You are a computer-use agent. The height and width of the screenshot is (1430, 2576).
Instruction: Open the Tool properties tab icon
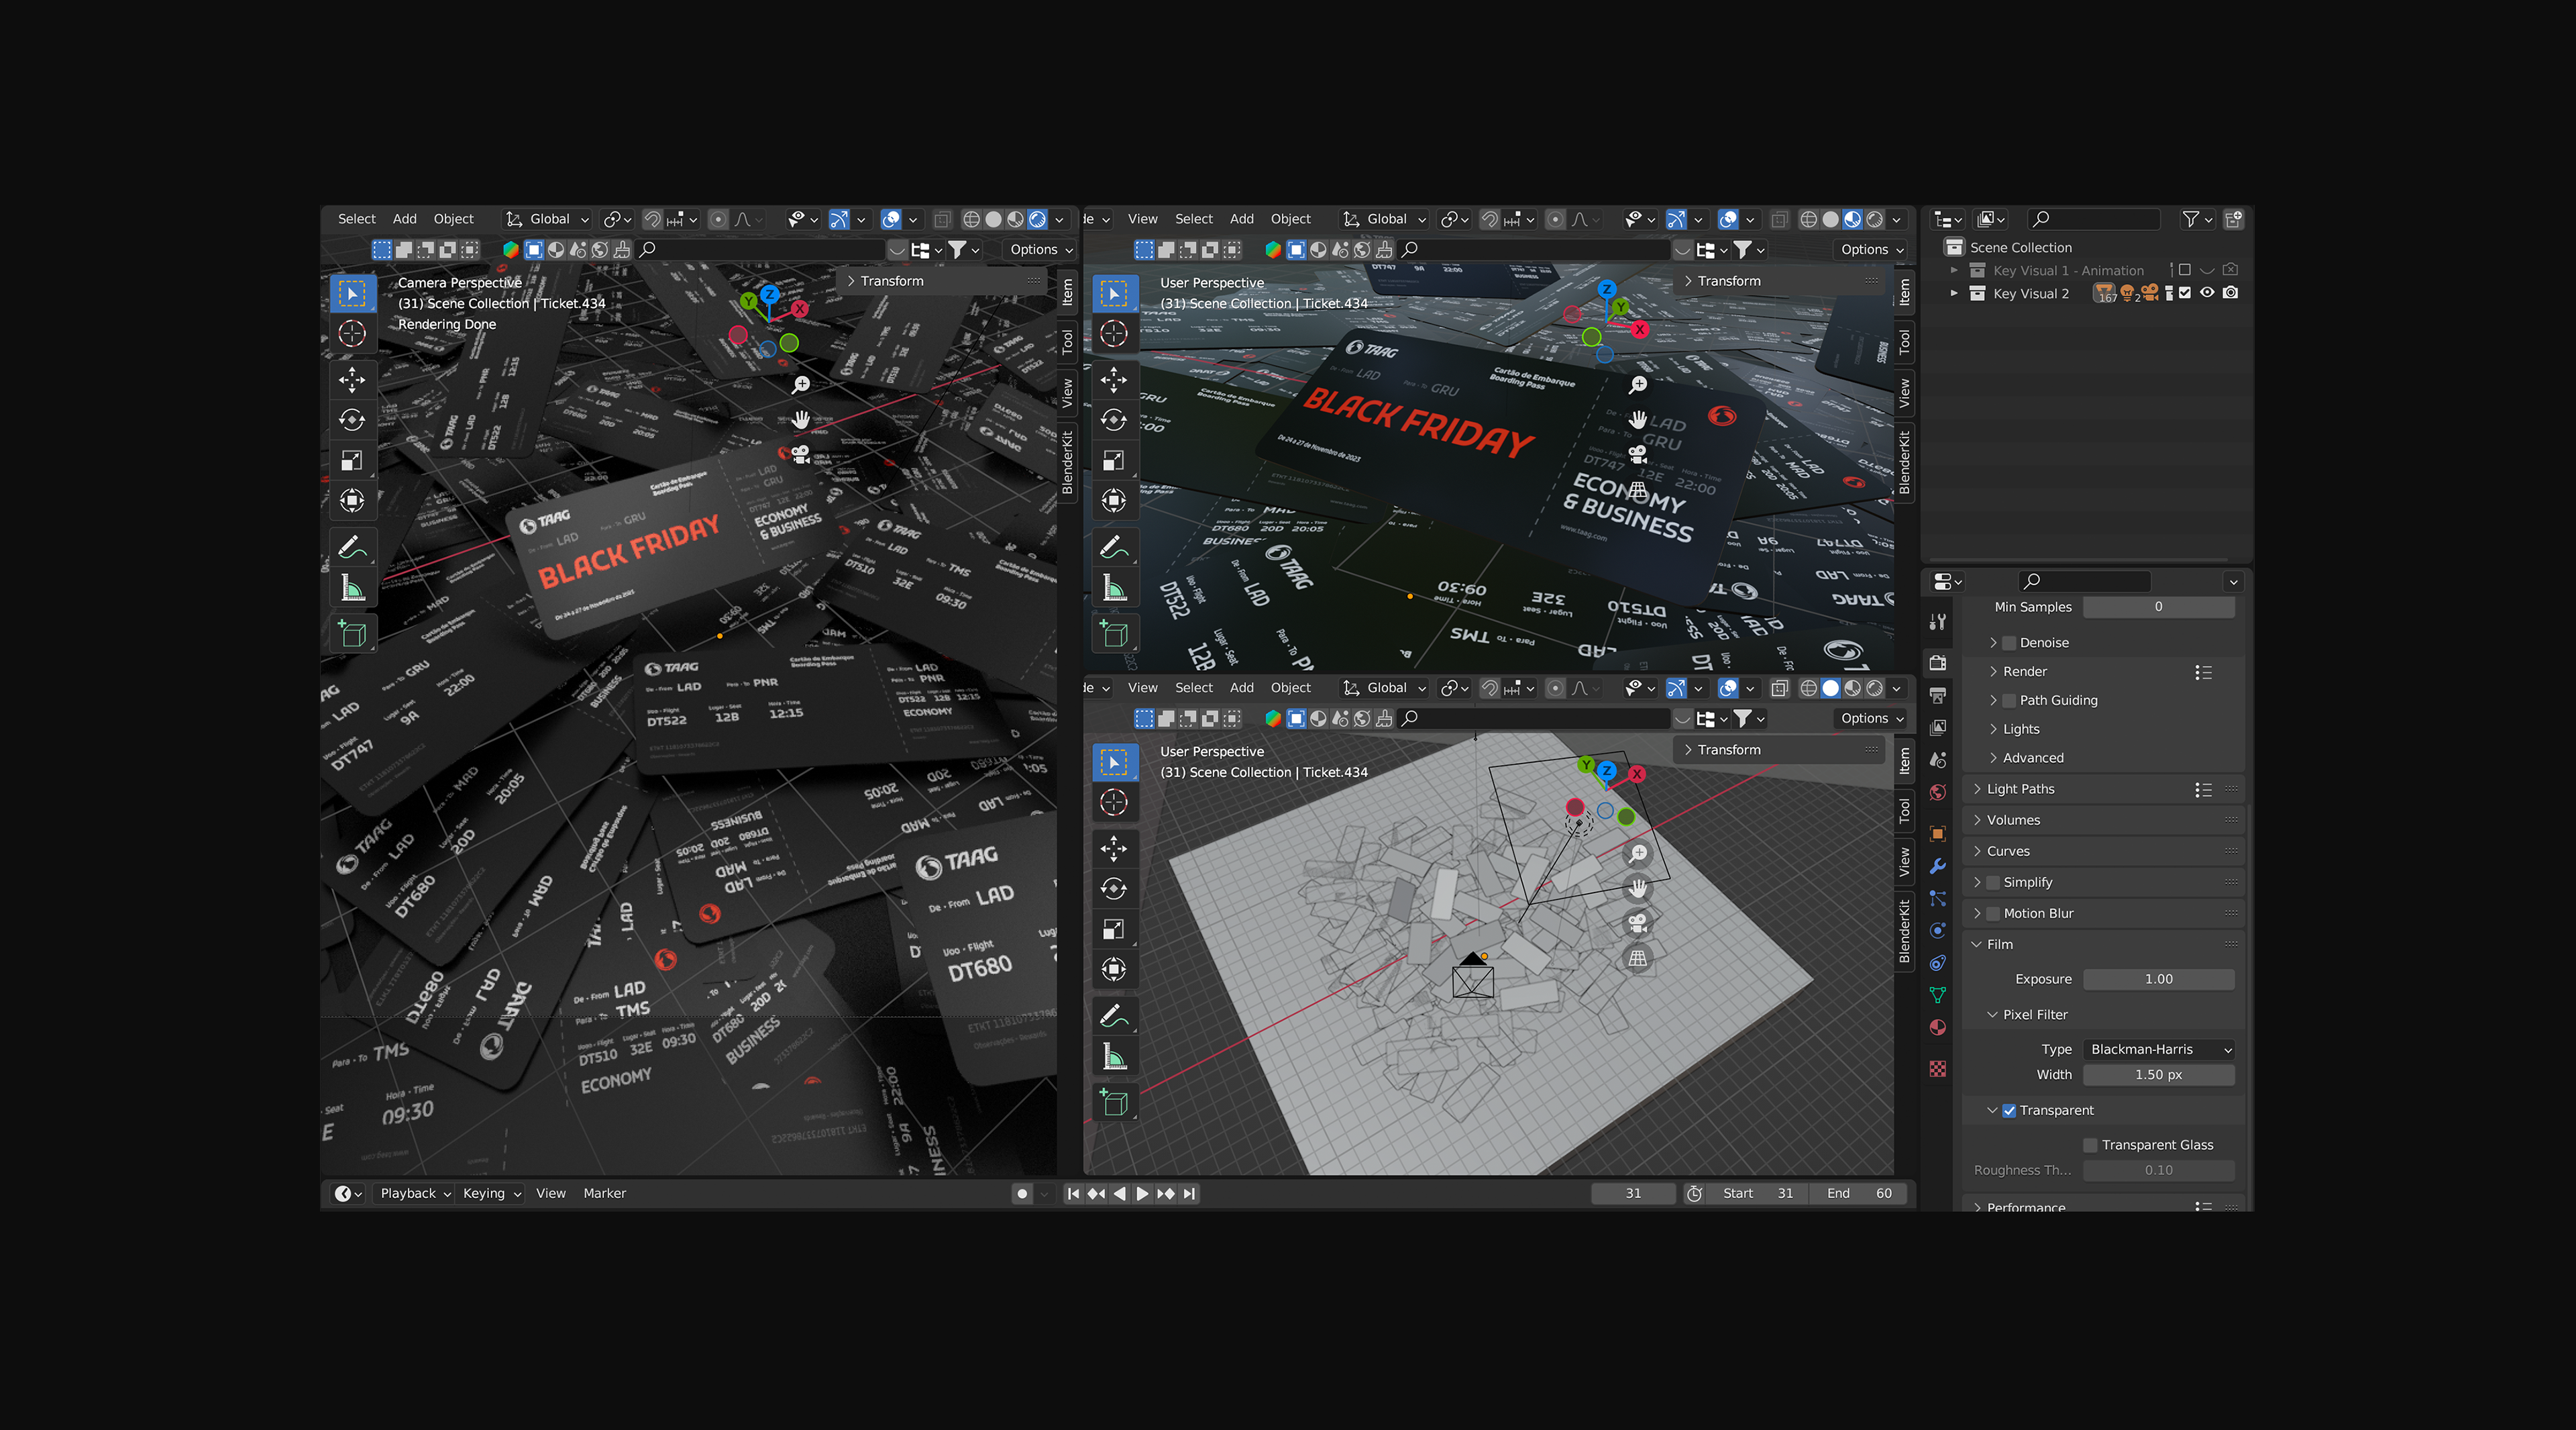point(1938,622)
